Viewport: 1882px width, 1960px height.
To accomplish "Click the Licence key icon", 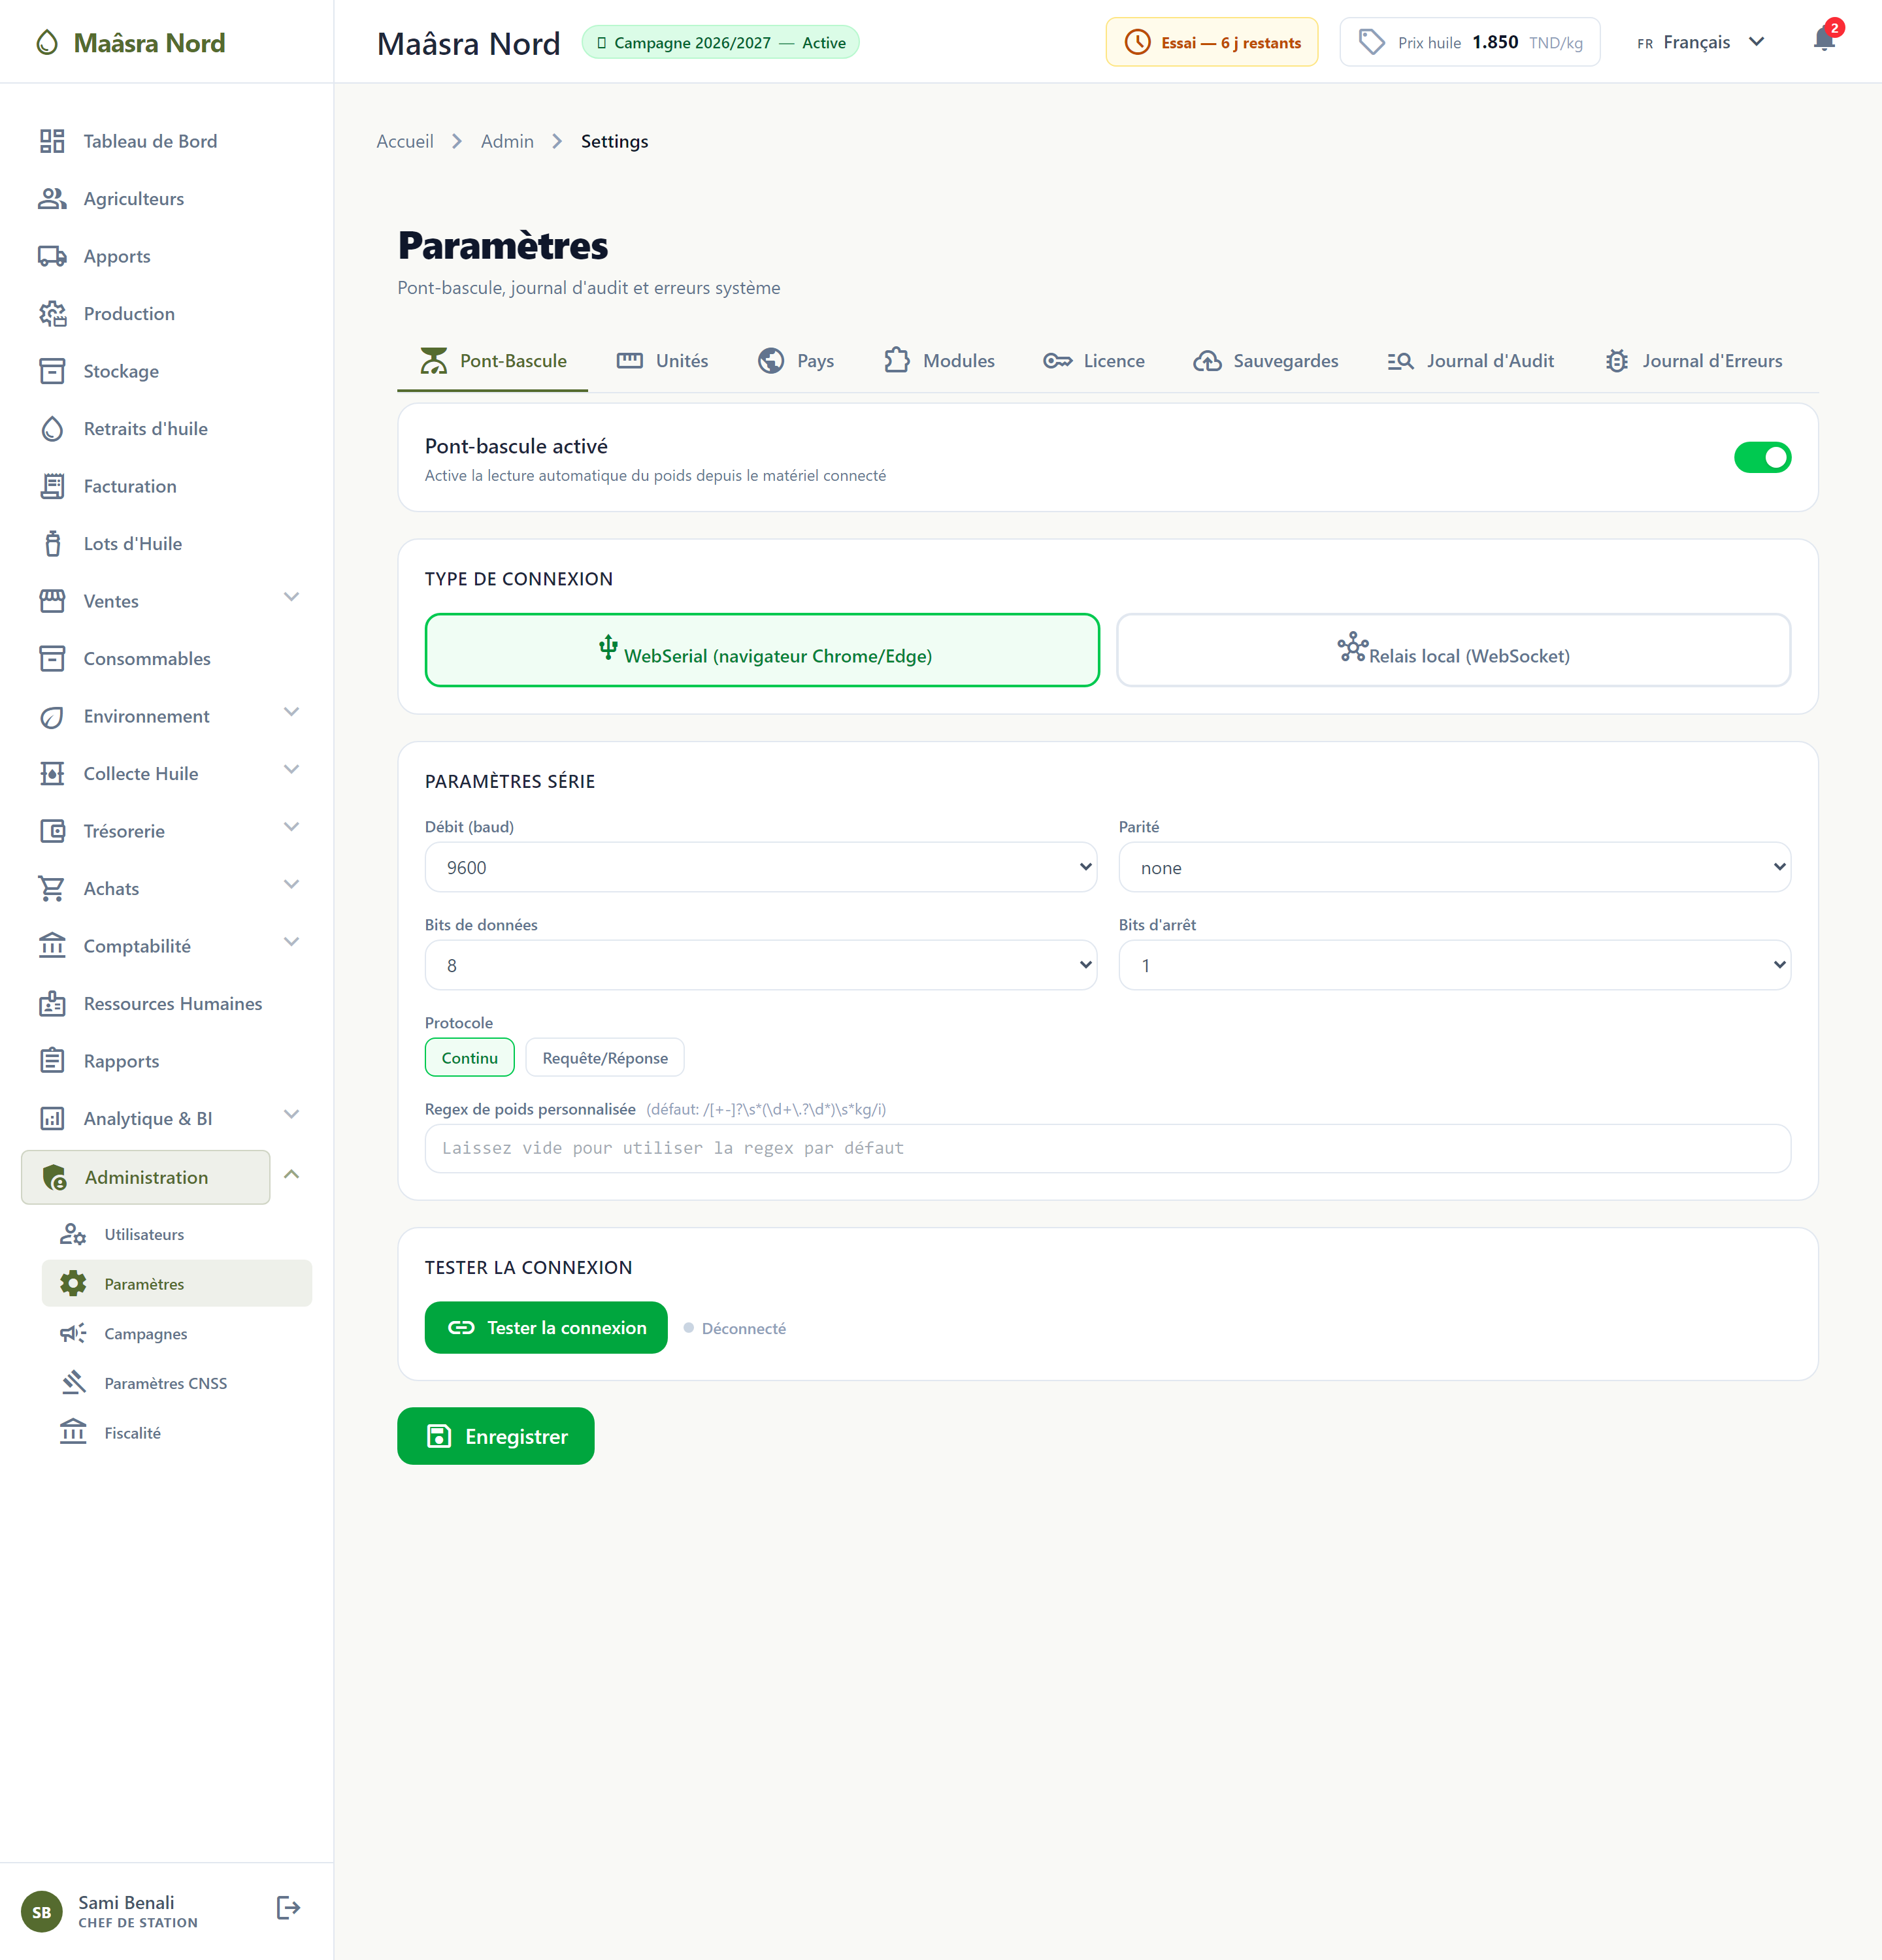I will pyautogui.click(x=1057, y=361).
